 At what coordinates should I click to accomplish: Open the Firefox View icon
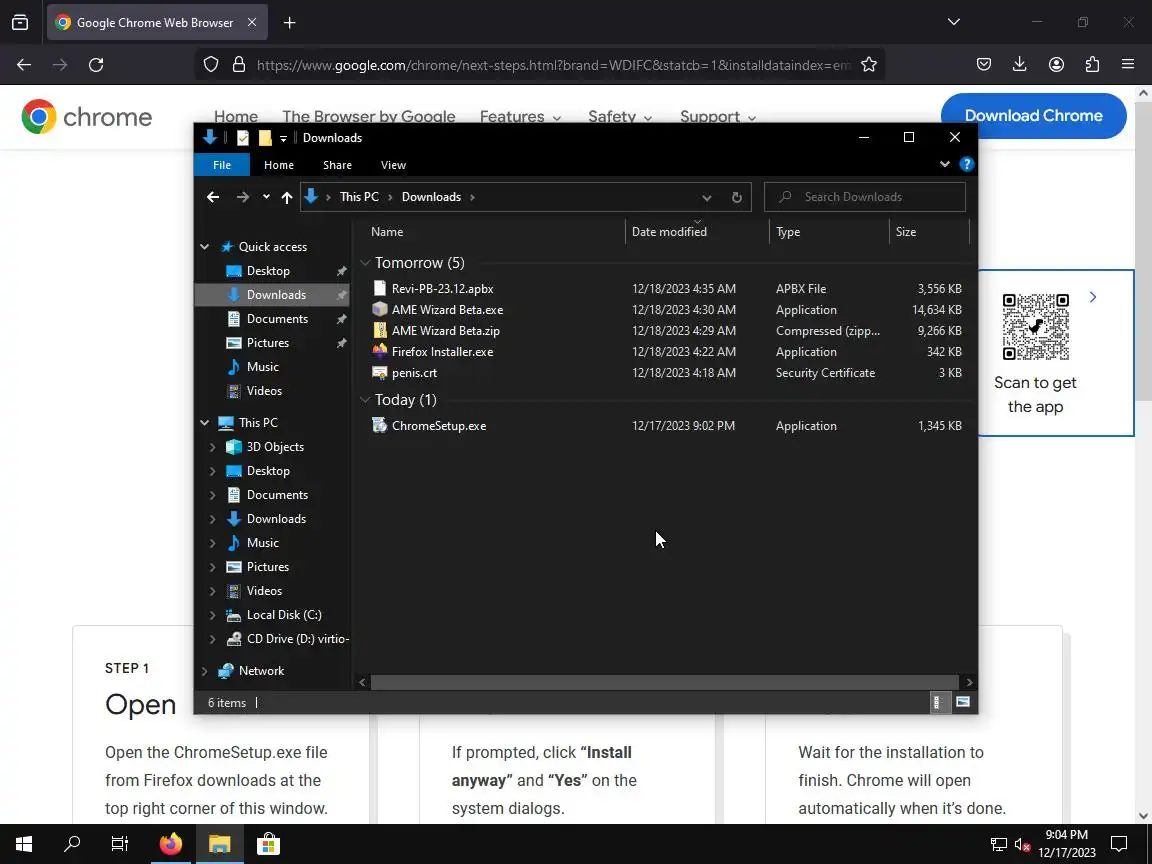point(21,23)
